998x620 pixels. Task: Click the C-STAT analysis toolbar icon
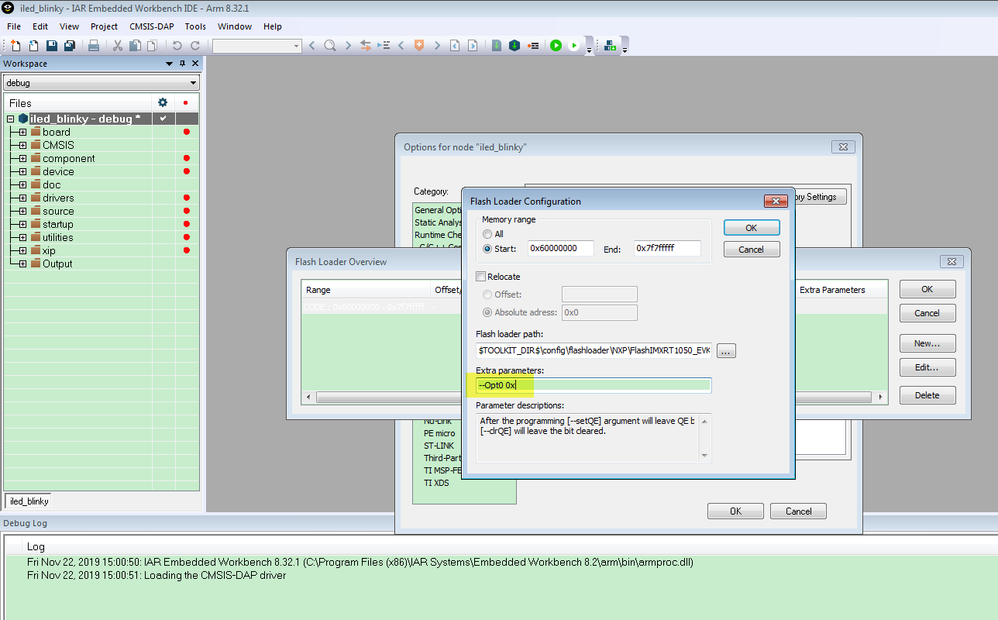tap(610, 45)
